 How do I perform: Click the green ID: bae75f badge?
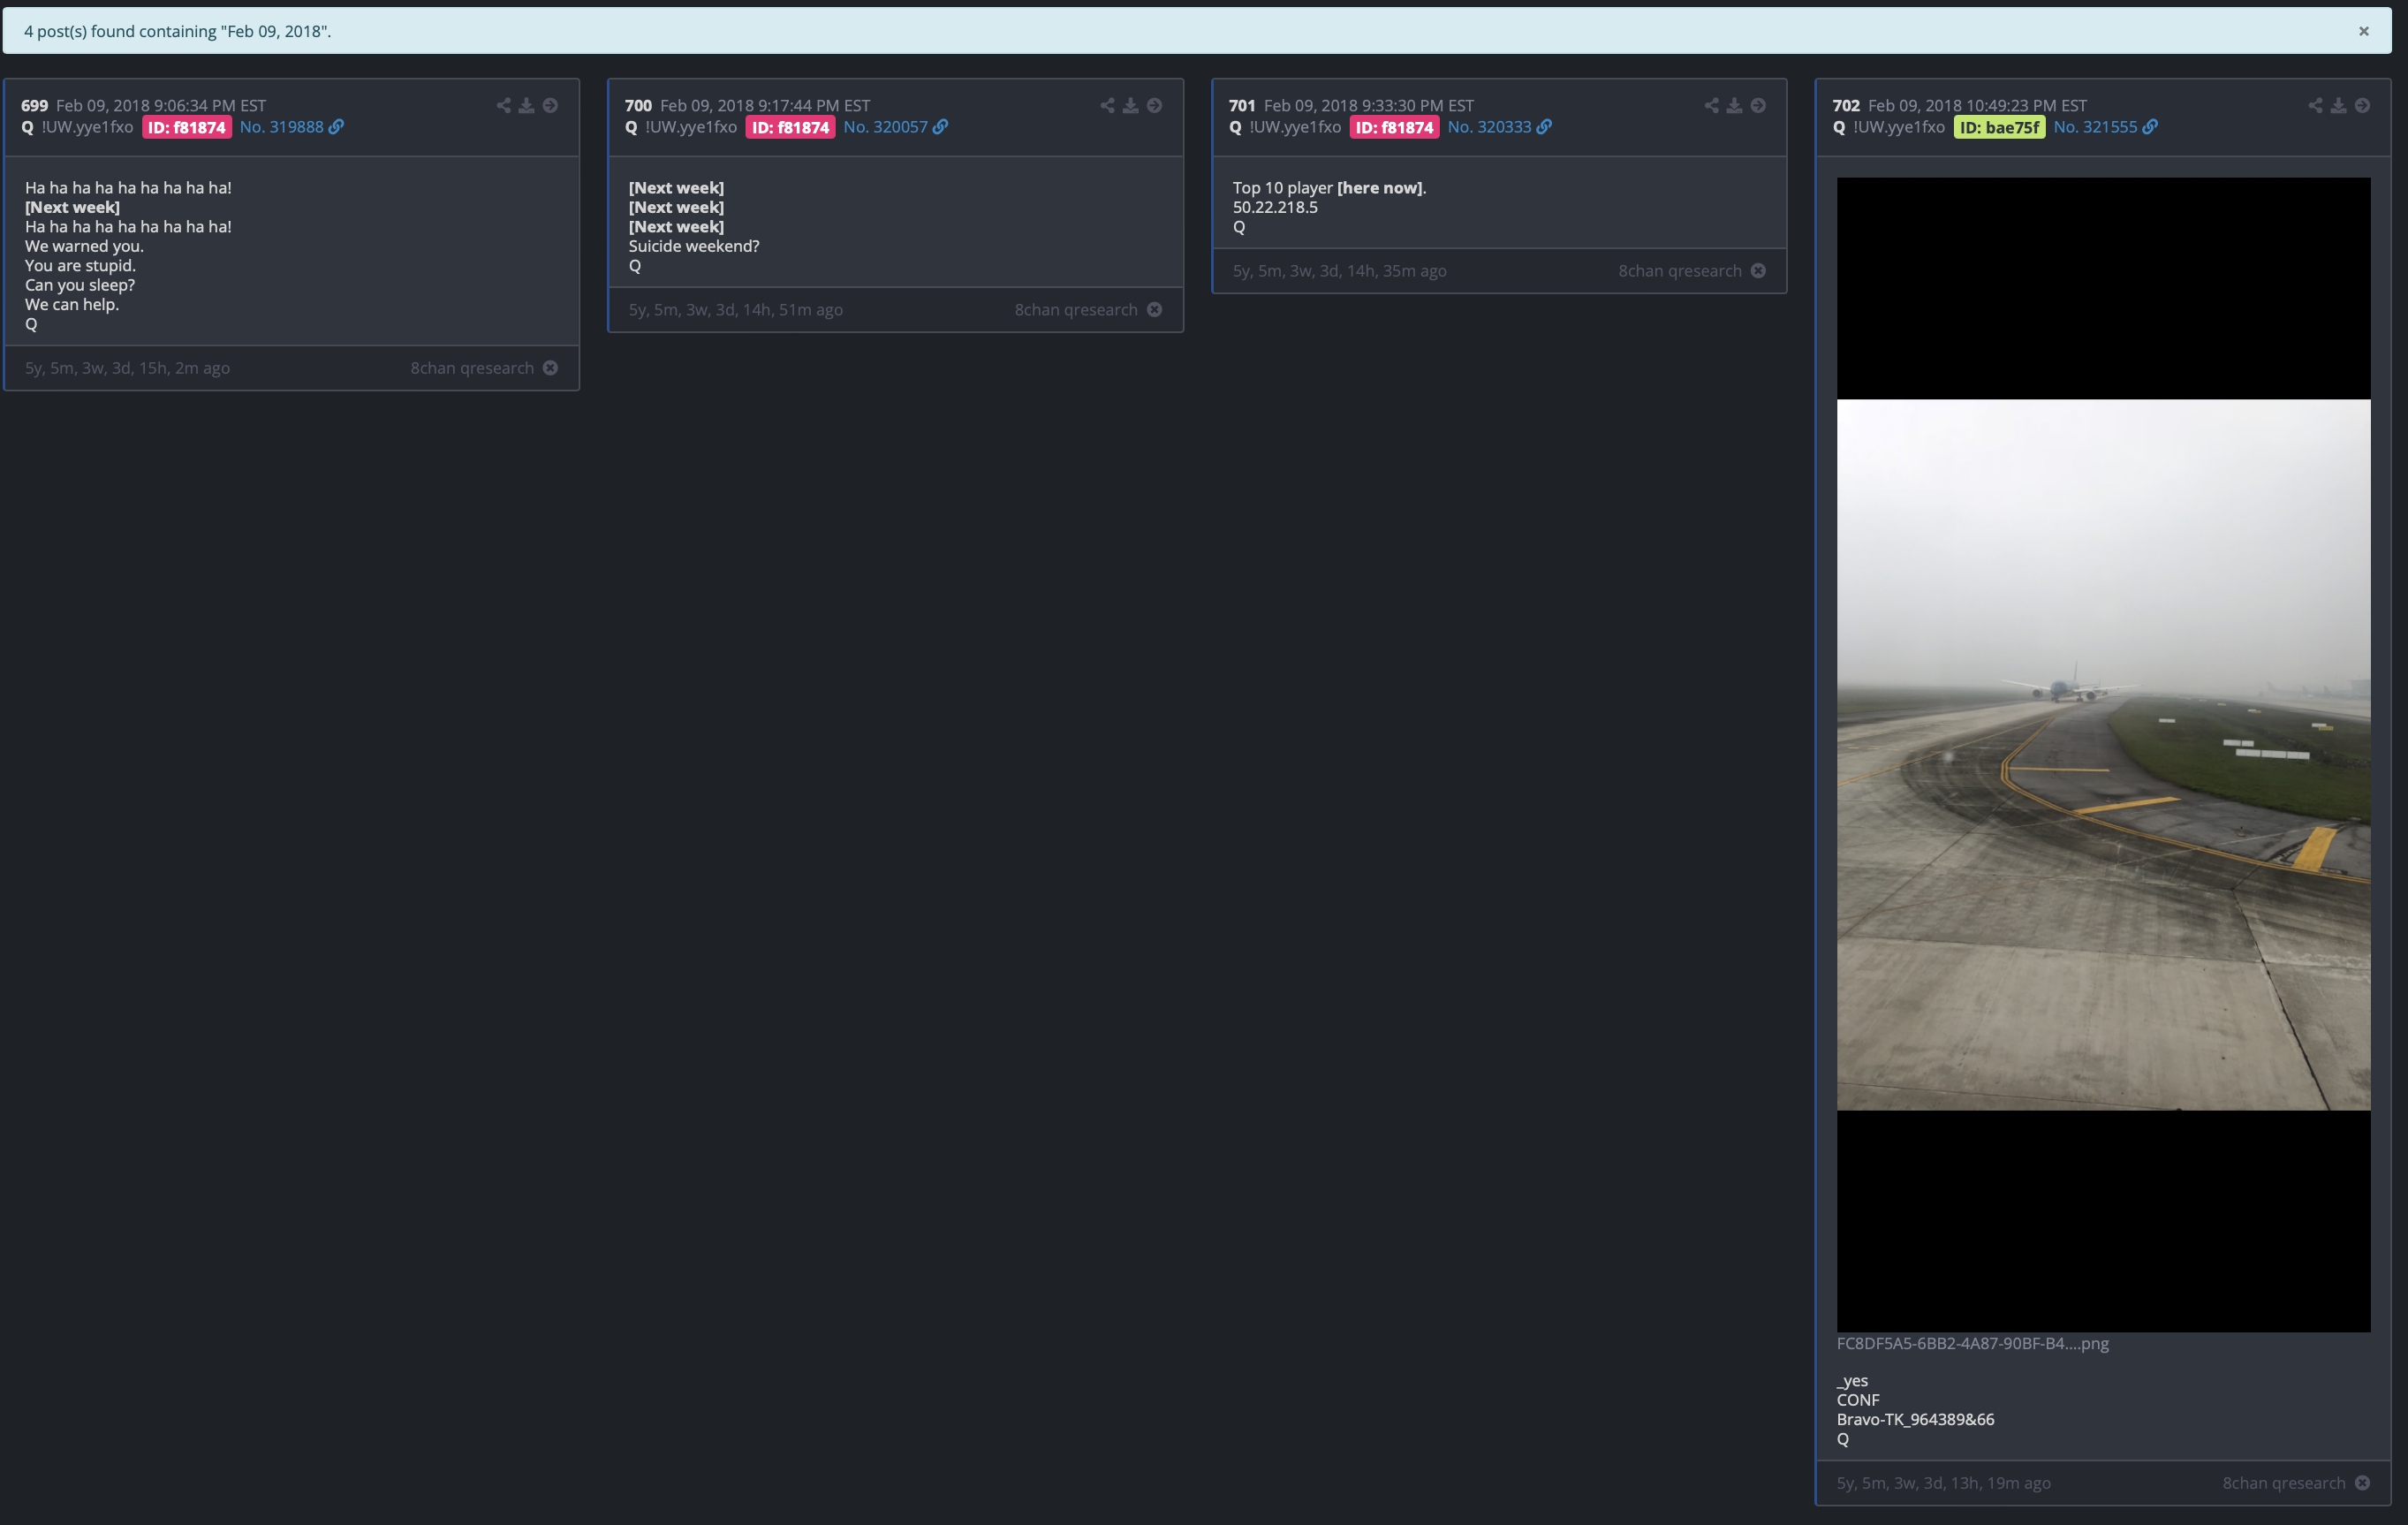point(1999,127)
